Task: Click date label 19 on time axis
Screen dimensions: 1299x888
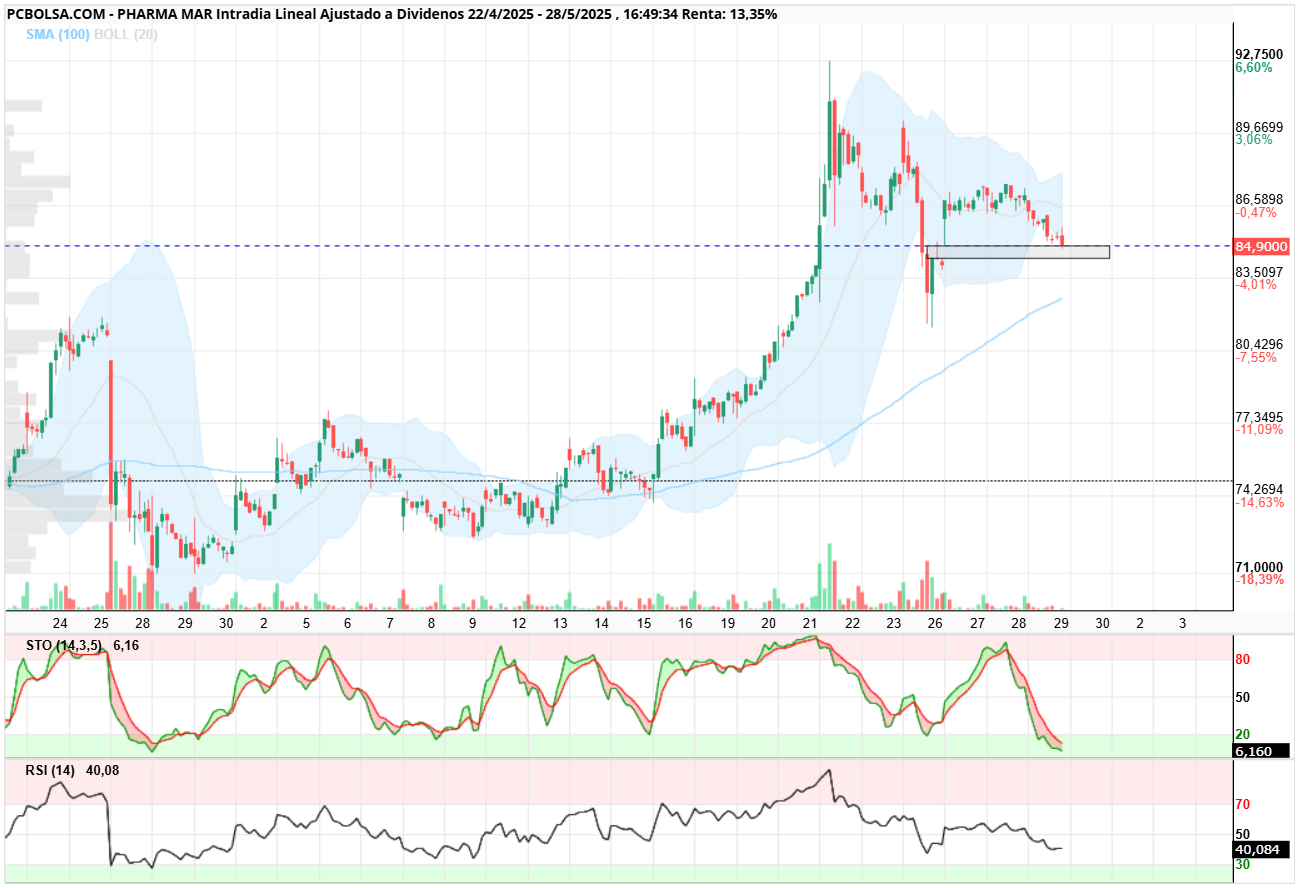Action: coord(727,623)
